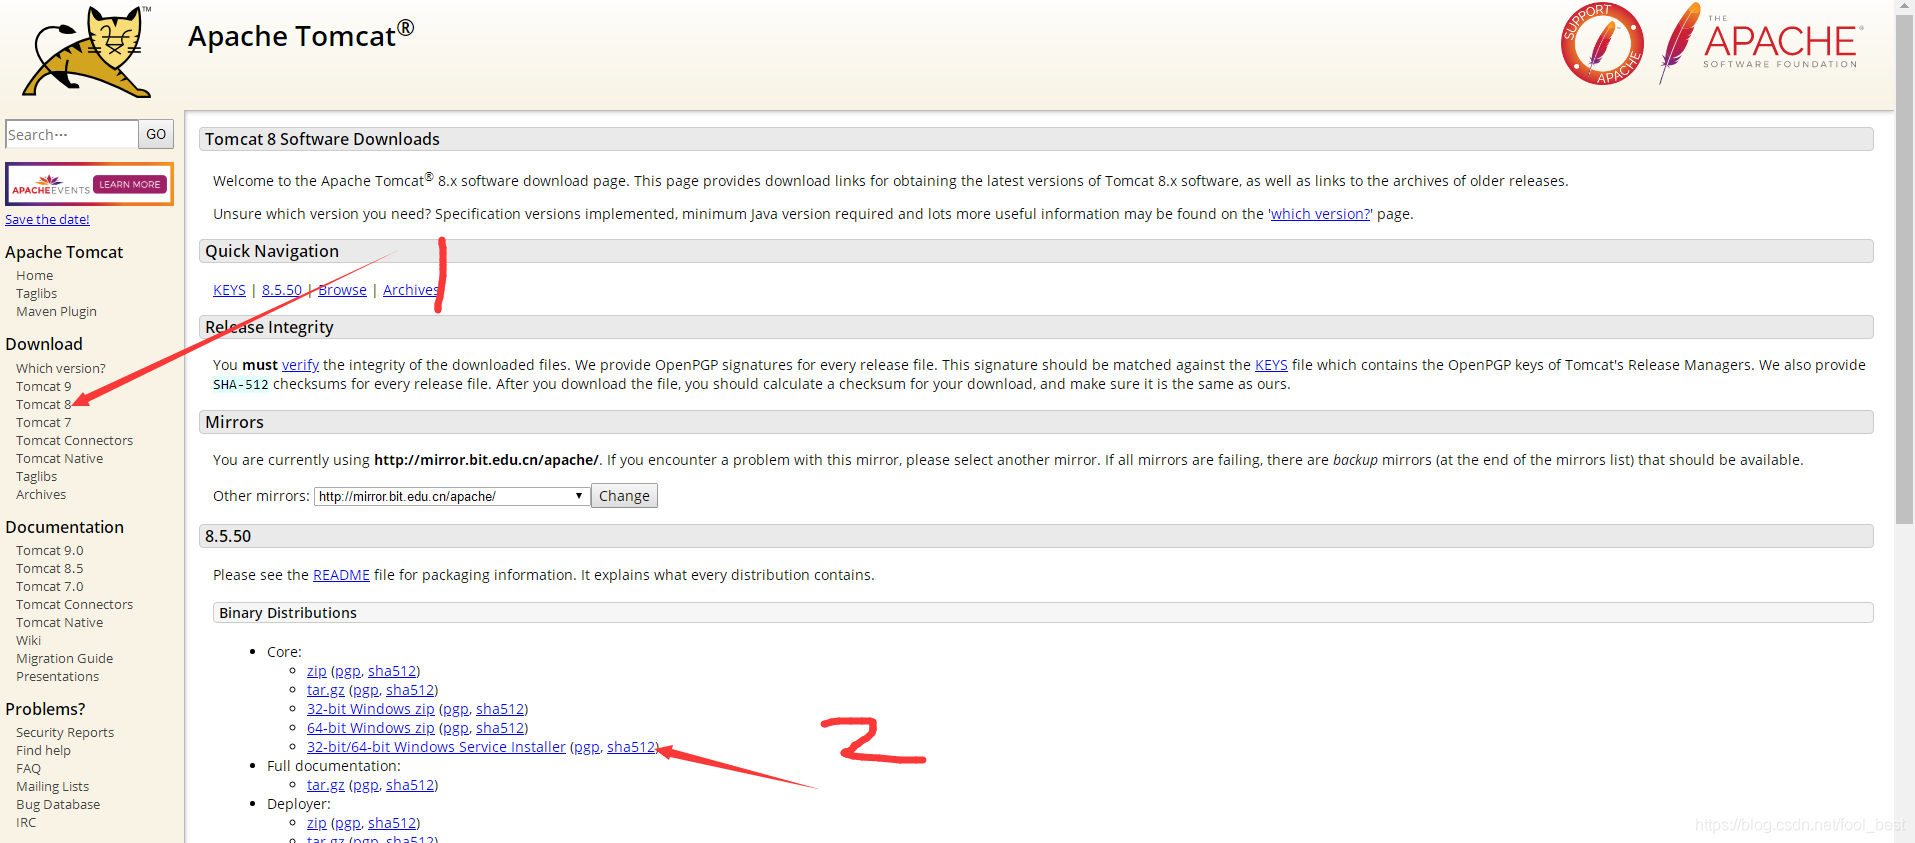Open sha512 for Full documentation tar.gz
This screenshot has width=1915, height=843.
point(410,785)
